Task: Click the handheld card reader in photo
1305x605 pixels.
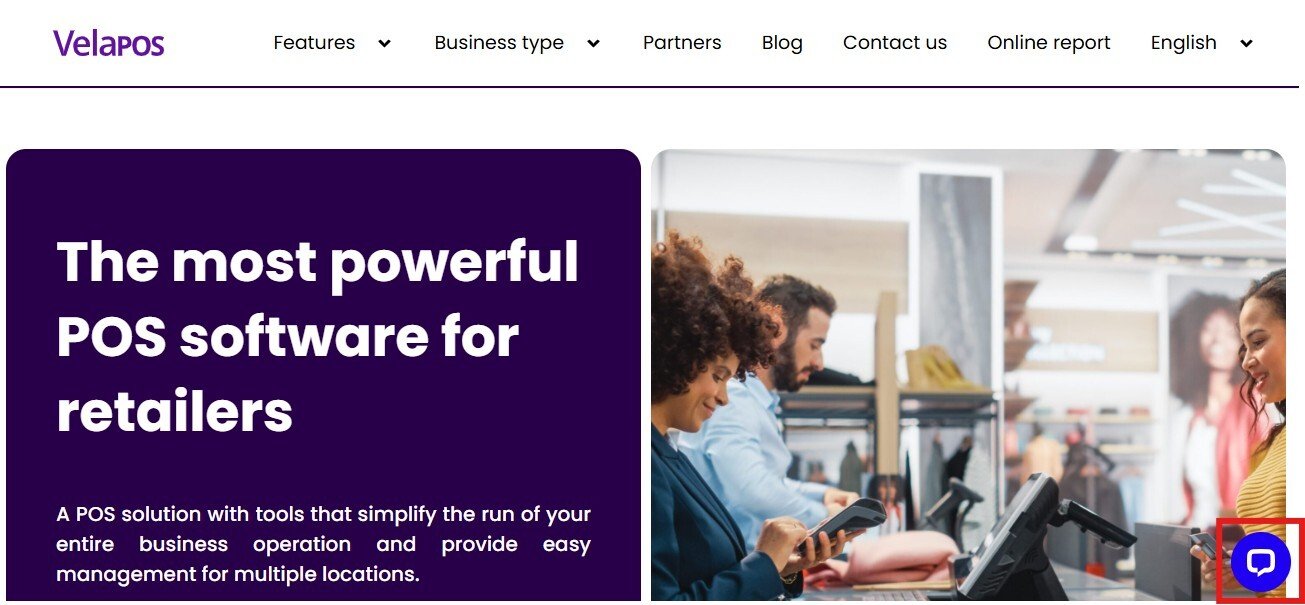Action: 845,522
